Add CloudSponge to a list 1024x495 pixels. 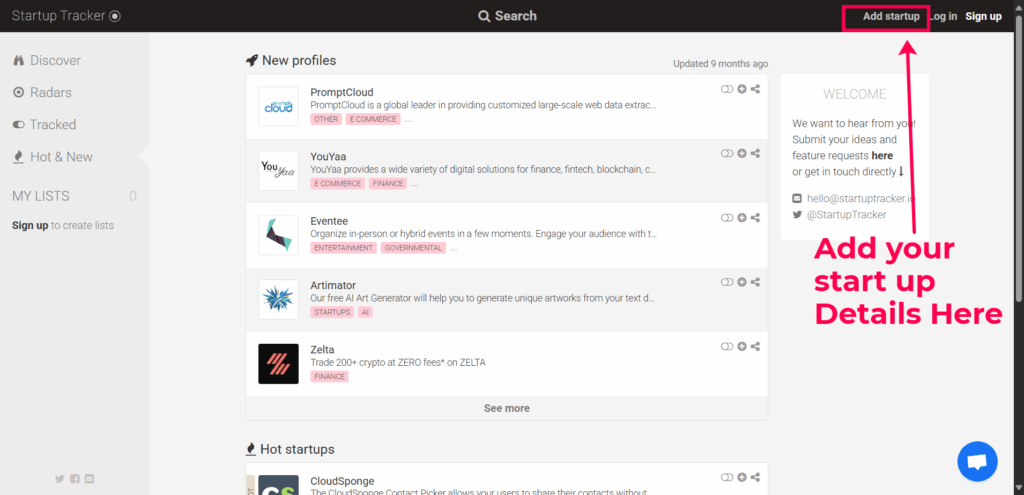742,477
